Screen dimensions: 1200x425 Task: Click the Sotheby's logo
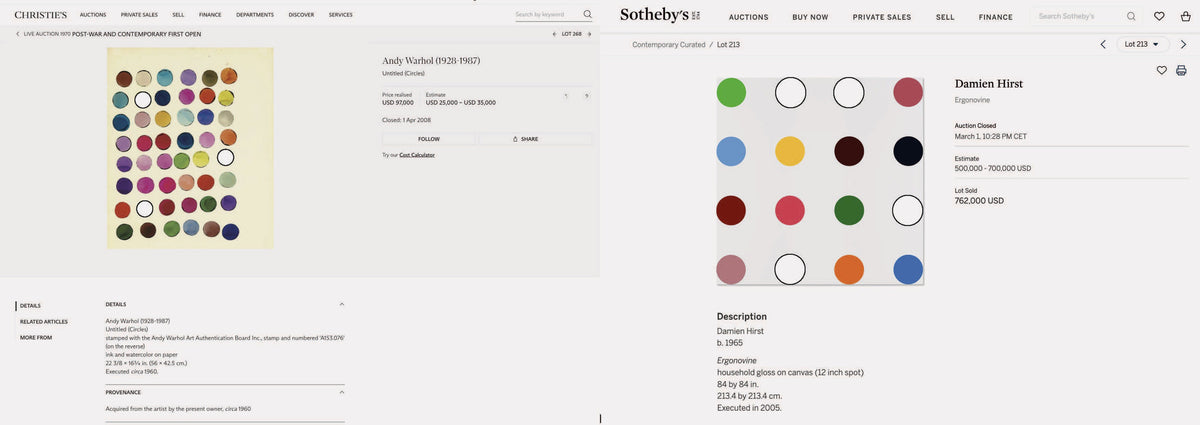click(x=662, y=15)
